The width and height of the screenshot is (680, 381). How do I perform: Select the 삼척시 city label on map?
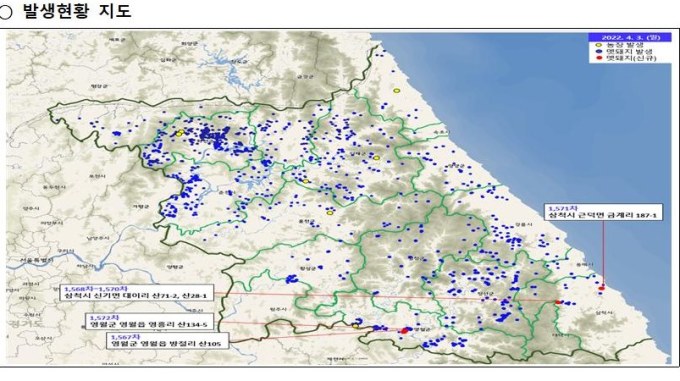point(604,313)
